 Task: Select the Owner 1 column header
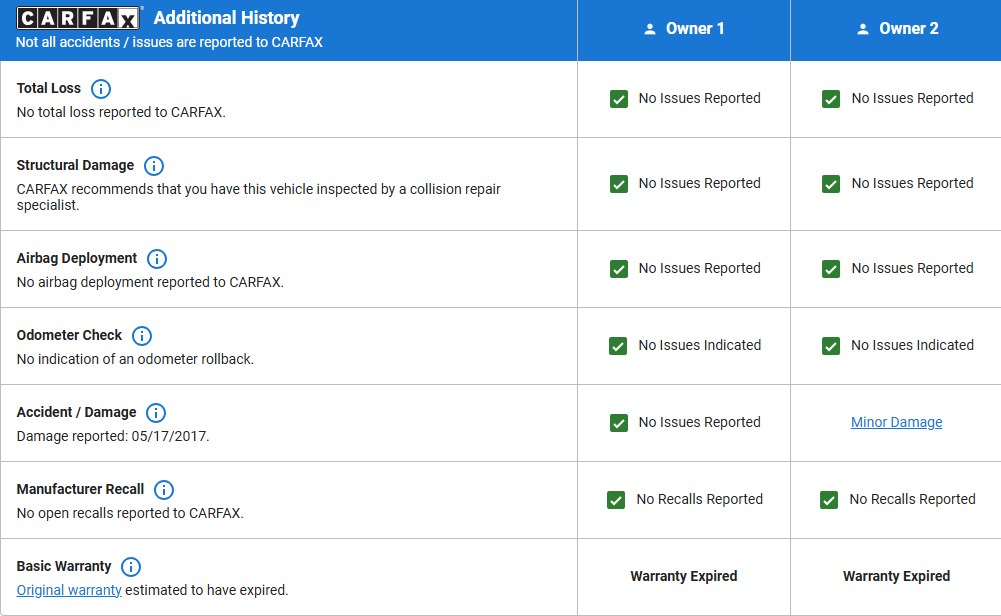coord(684,30)
